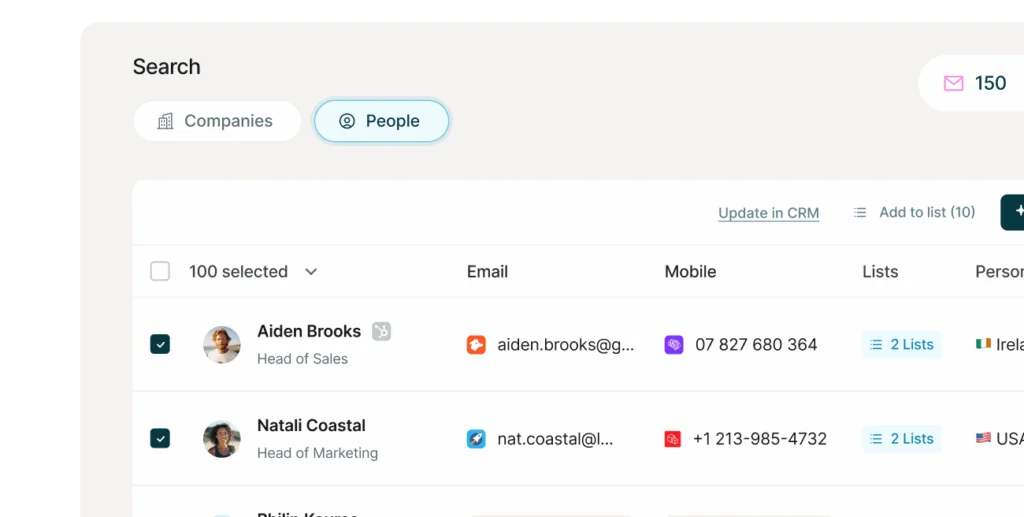Click the Update in CRM link
This screenshot has width=1024, height=517.
pos(768,213)
